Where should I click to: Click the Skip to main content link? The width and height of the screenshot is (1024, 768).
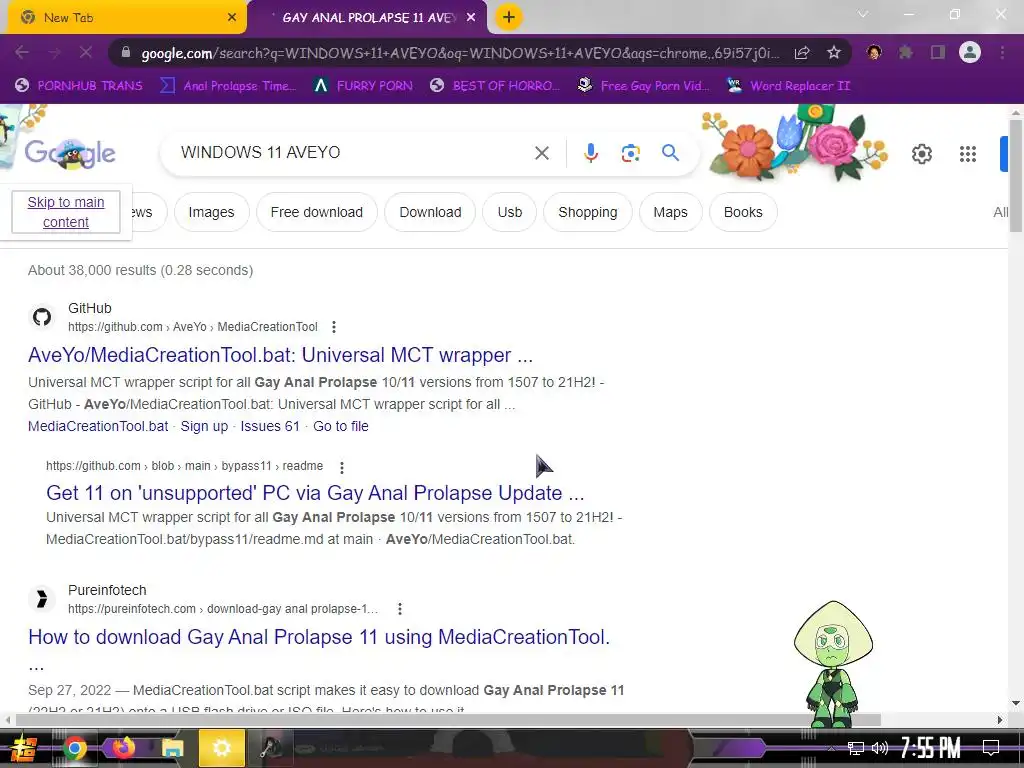click(x=66, y=212)
